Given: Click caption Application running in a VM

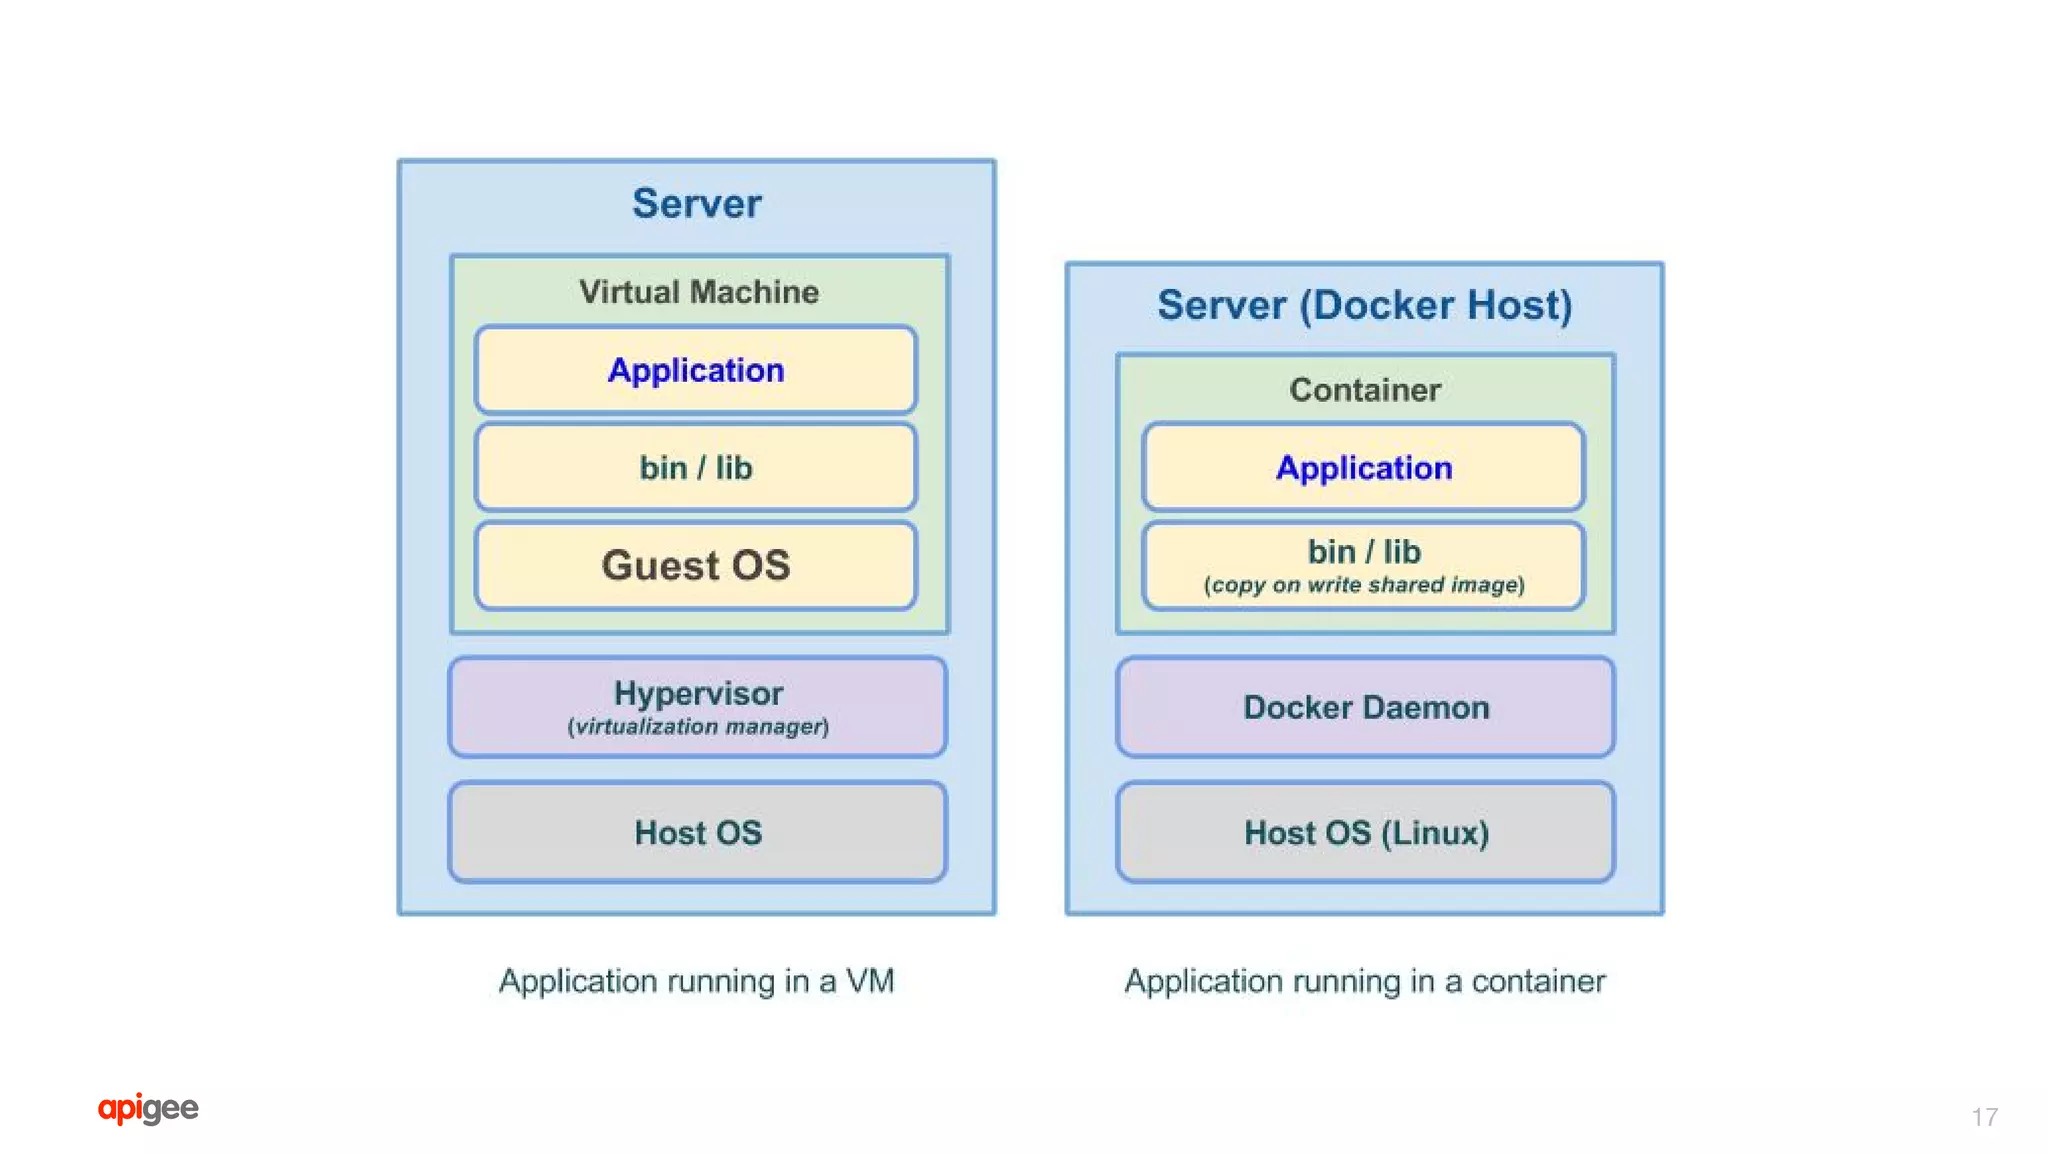Looking at the screenshot, I should point(696,981).
